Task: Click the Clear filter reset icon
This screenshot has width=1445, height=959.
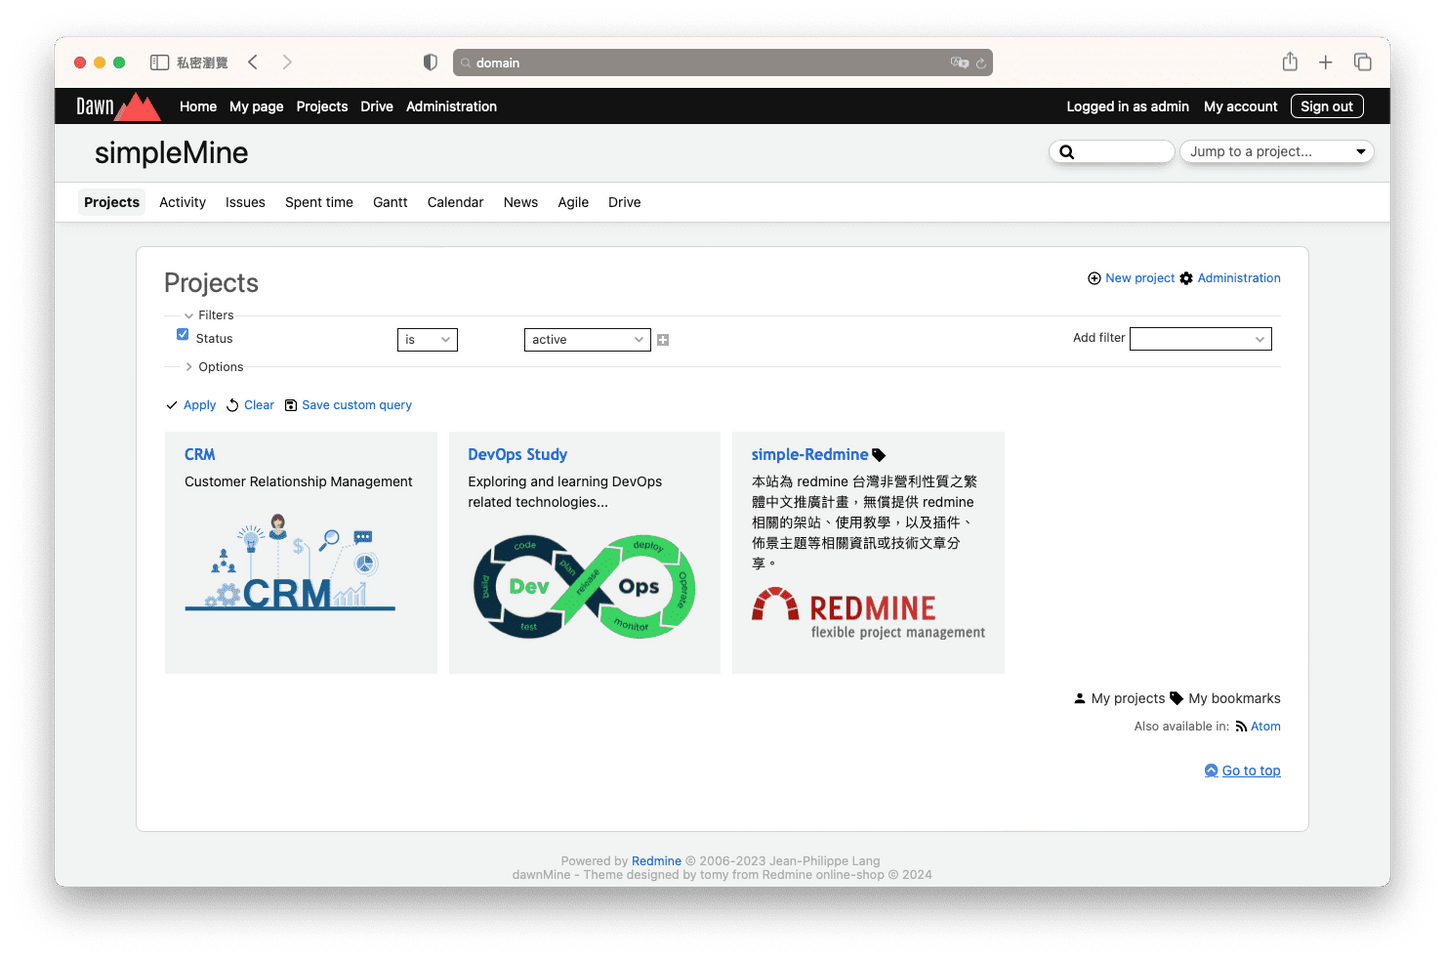Action: (x=232, y=405)
